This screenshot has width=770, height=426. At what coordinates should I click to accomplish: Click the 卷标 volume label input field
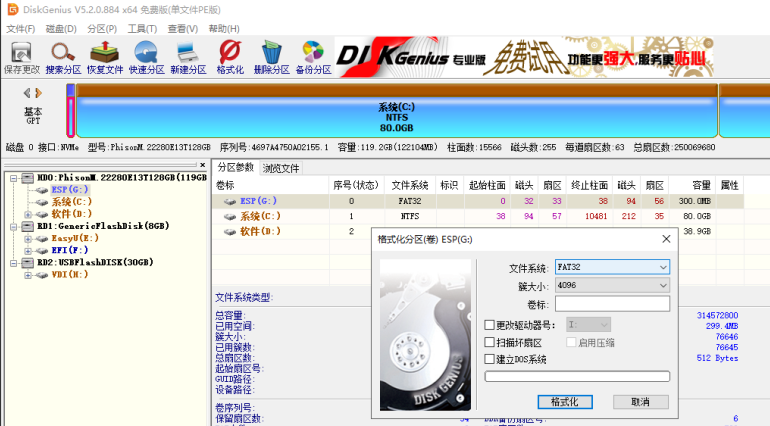612,304
